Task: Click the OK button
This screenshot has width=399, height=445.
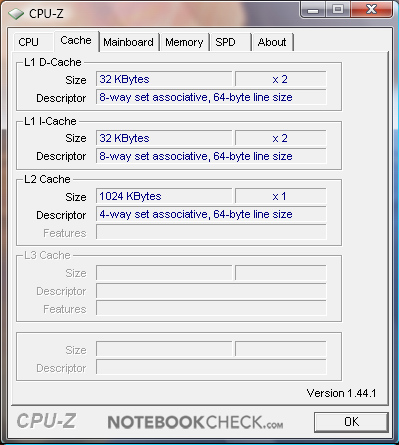Action: coord(351,422)
